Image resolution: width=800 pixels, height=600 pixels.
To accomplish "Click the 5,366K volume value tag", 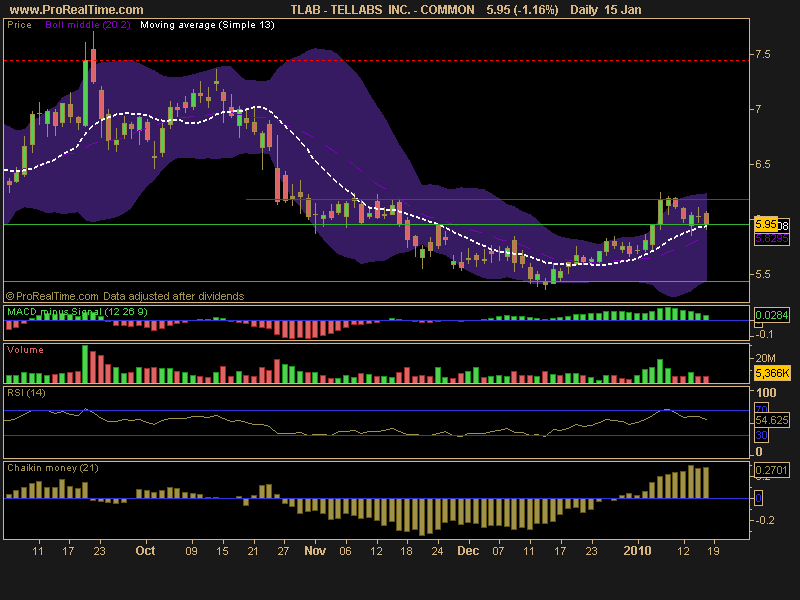I will pyautogui.click(x=771, y=373).
